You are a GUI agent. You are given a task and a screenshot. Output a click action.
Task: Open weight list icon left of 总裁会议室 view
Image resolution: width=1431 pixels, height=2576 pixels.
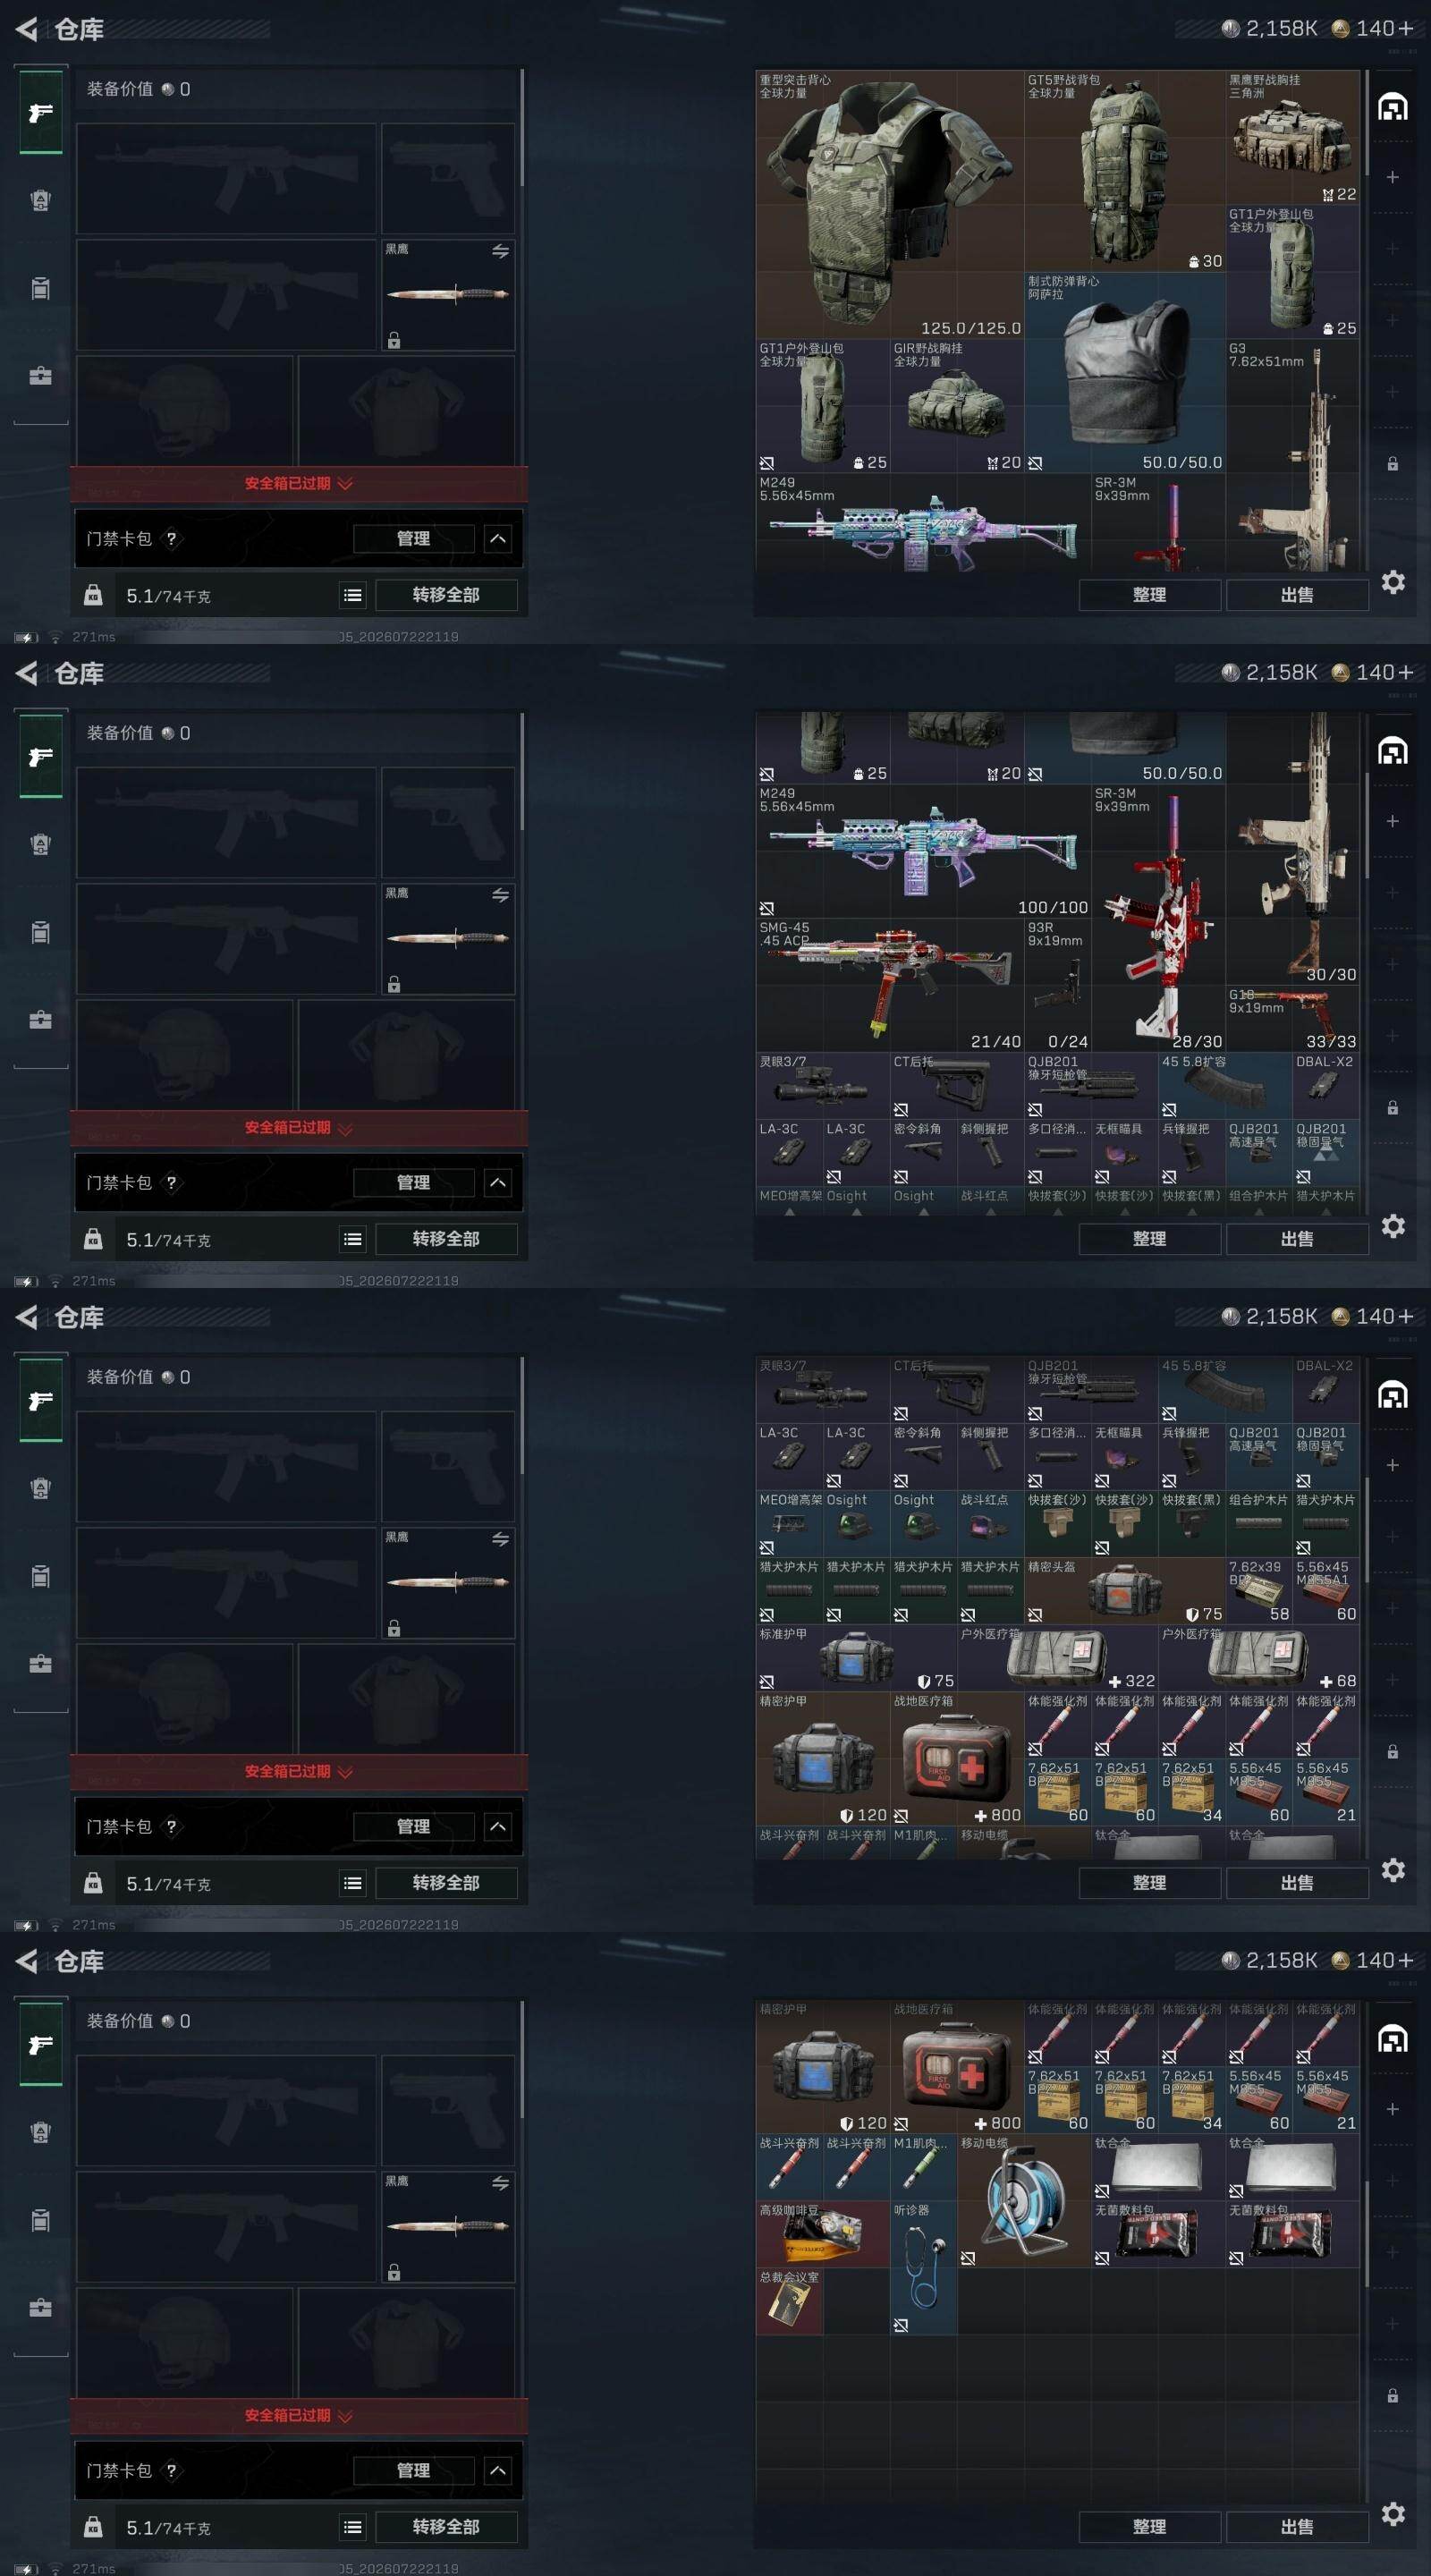[x=353, y=2528]
